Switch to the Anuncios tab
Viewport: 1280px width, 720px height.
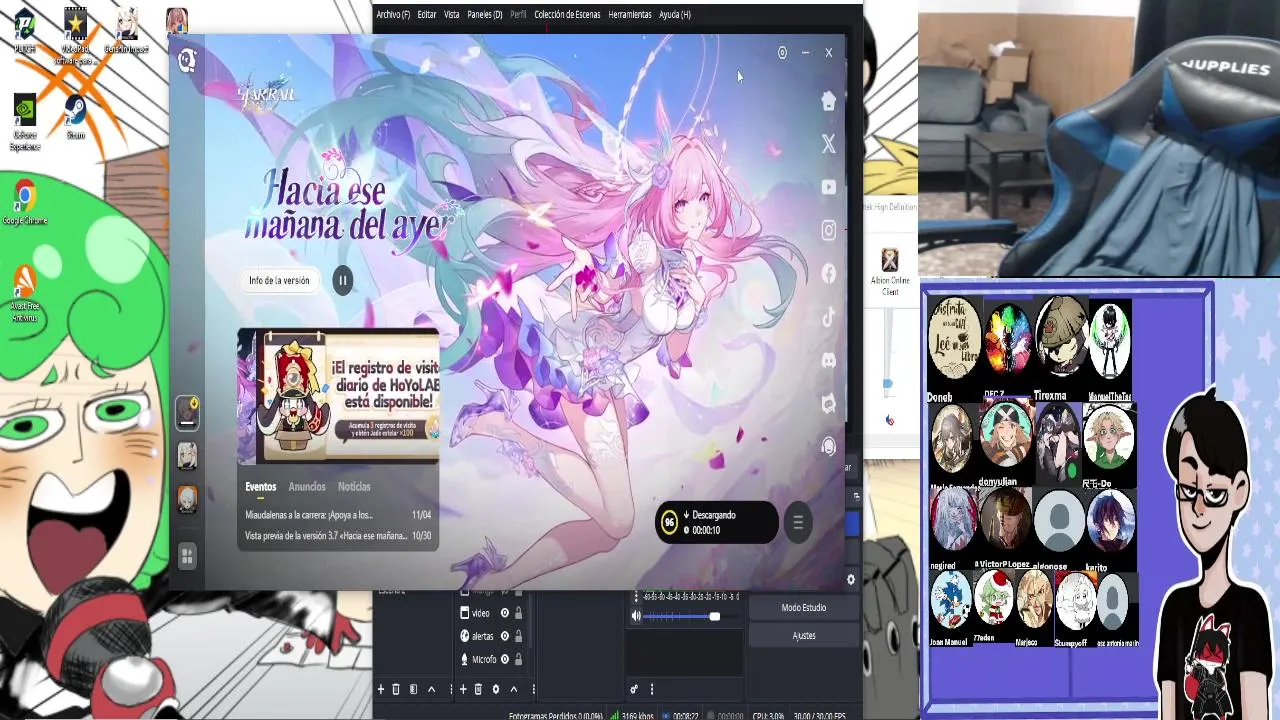(x=307, y=486)
